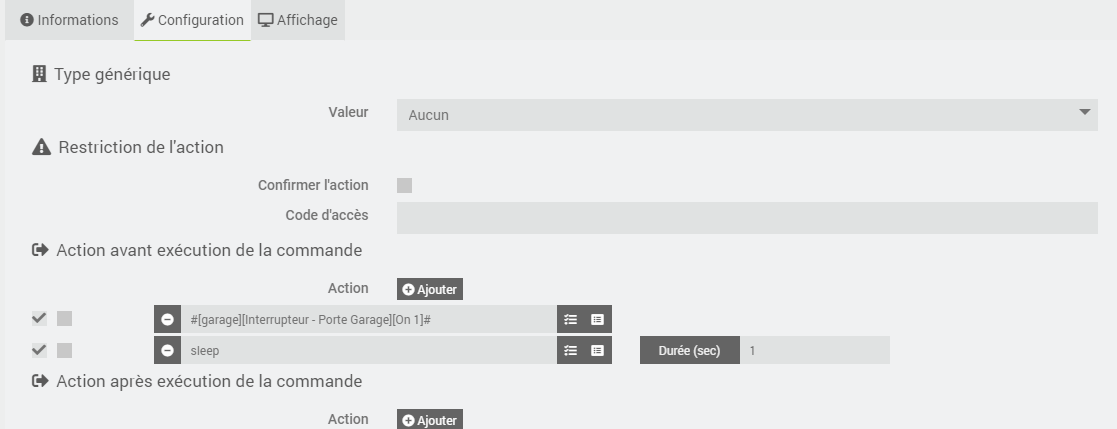1117x429 pixels.
Task: Open action keyword list for garage row
Action: pos(571,319)
